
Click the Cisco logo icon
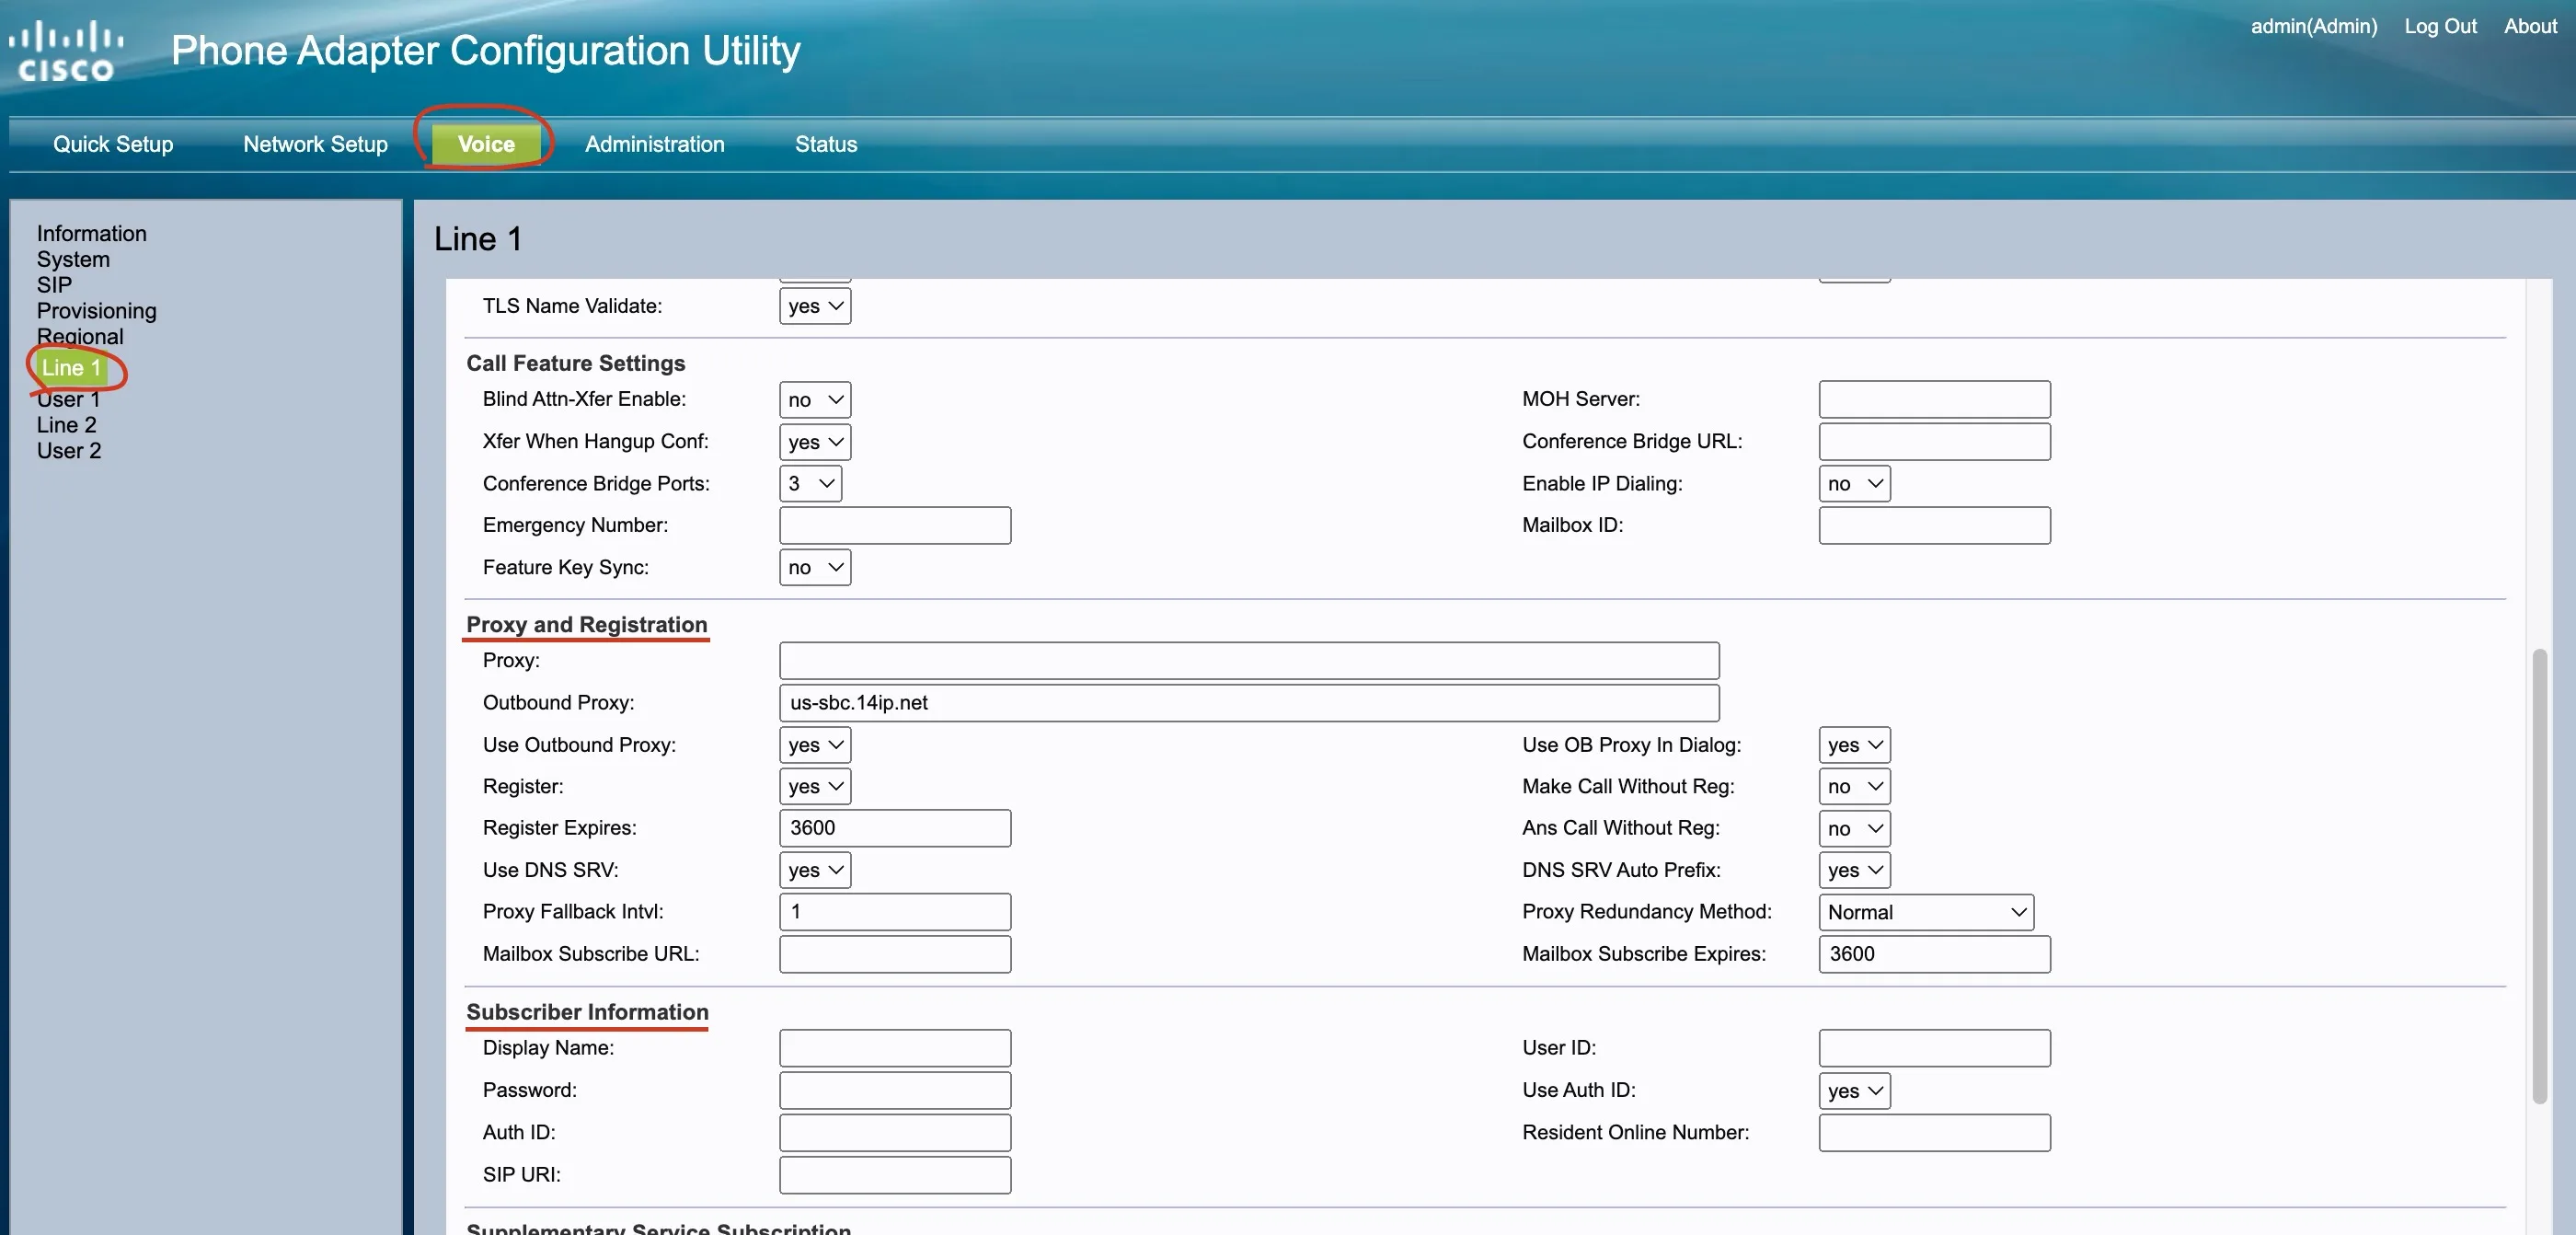click(x=66, y=51)
